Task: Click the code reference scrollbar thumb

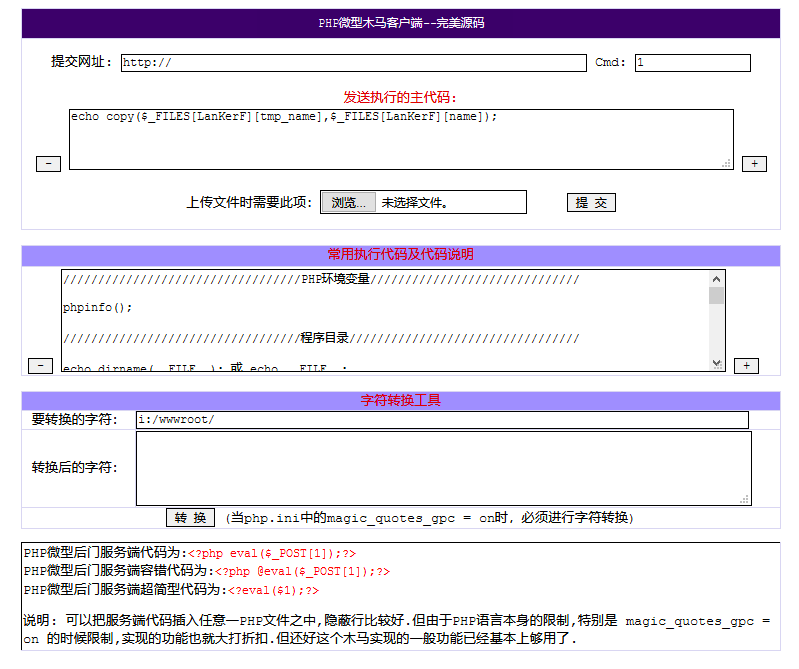Action: (x=716, y=296)
